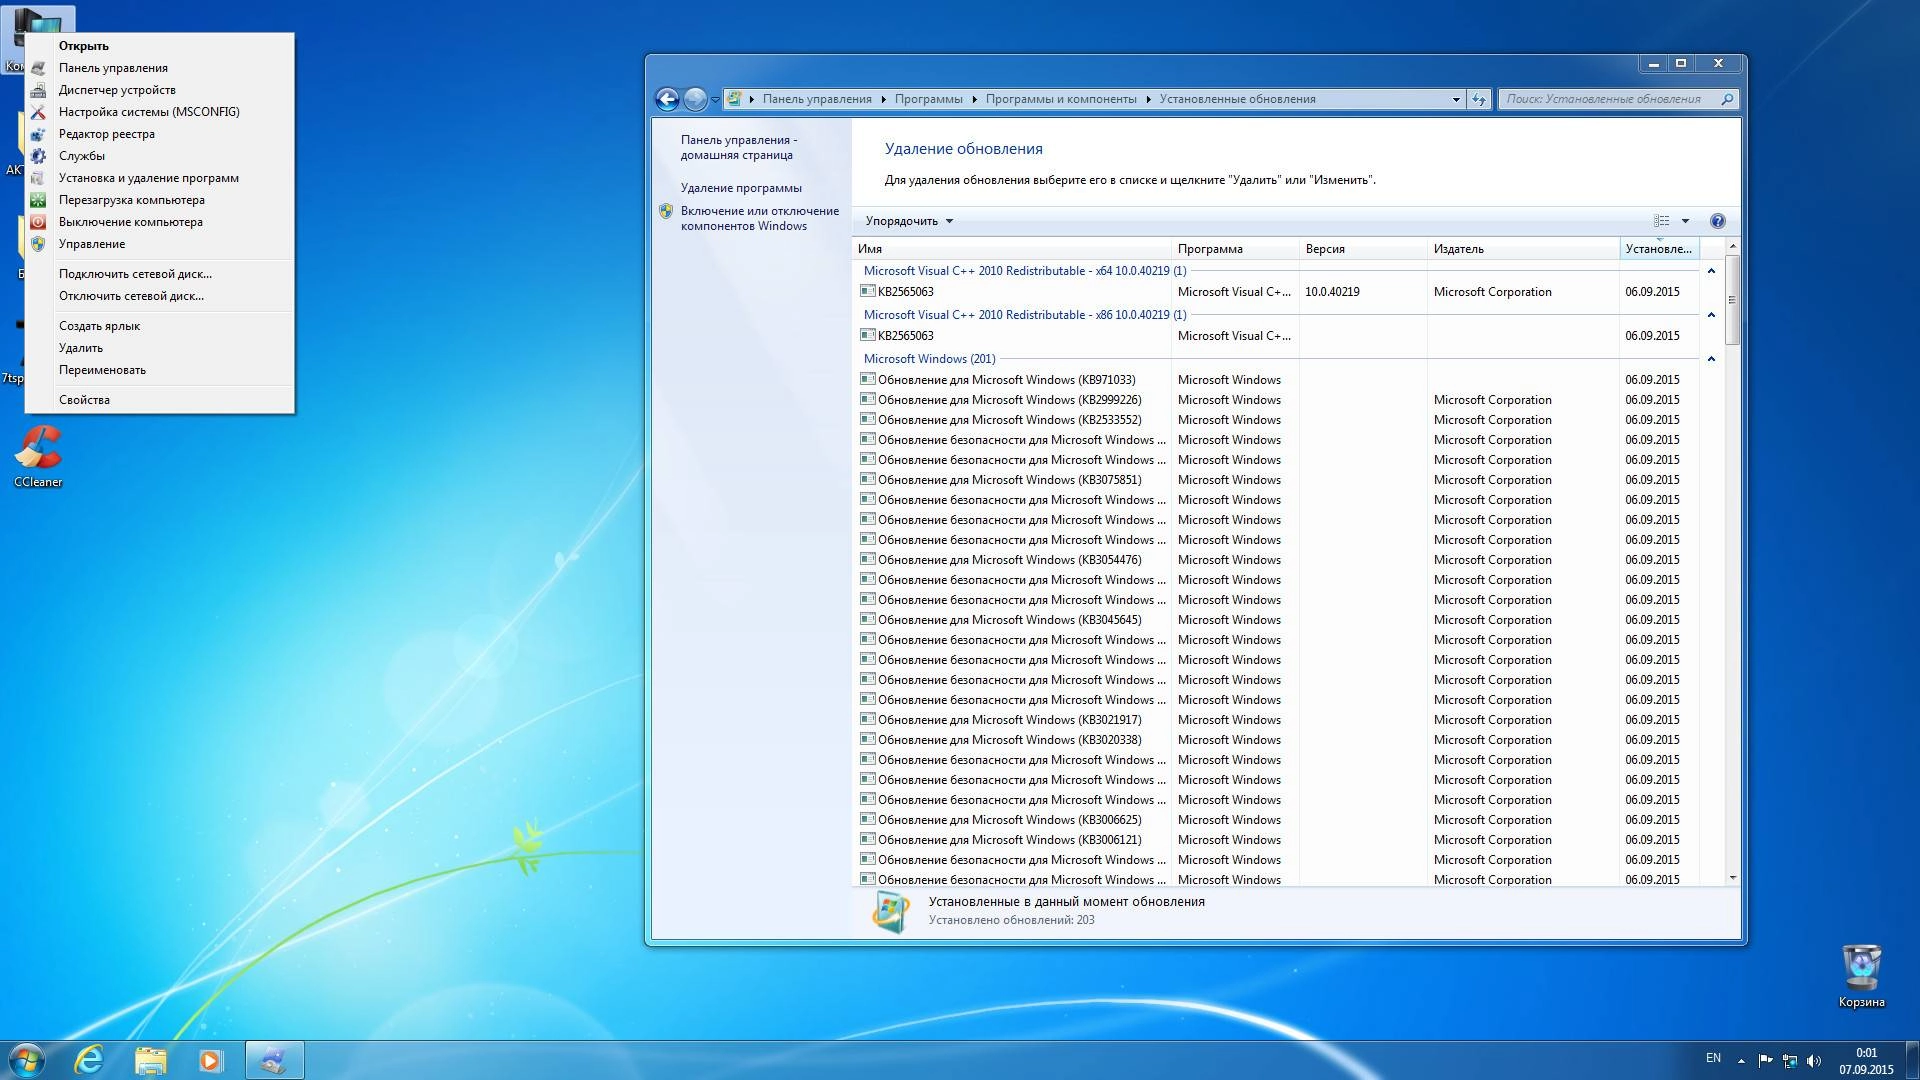The width and height of the screenshot is (1920, 1080).
Task: Open Панель управления - домашняя страница link
Action: click(x=739, y=147)
